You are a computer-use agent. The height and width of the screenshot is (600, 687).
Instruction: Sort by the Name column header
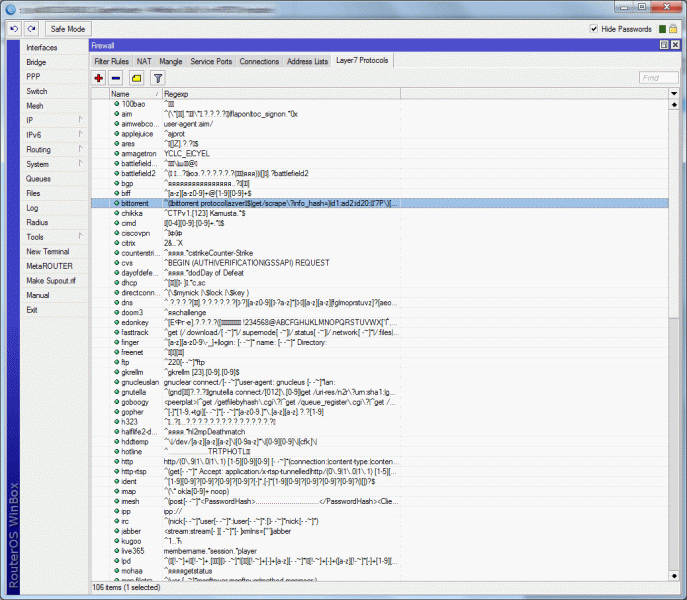pyautogui.click(x=135, y=94)
